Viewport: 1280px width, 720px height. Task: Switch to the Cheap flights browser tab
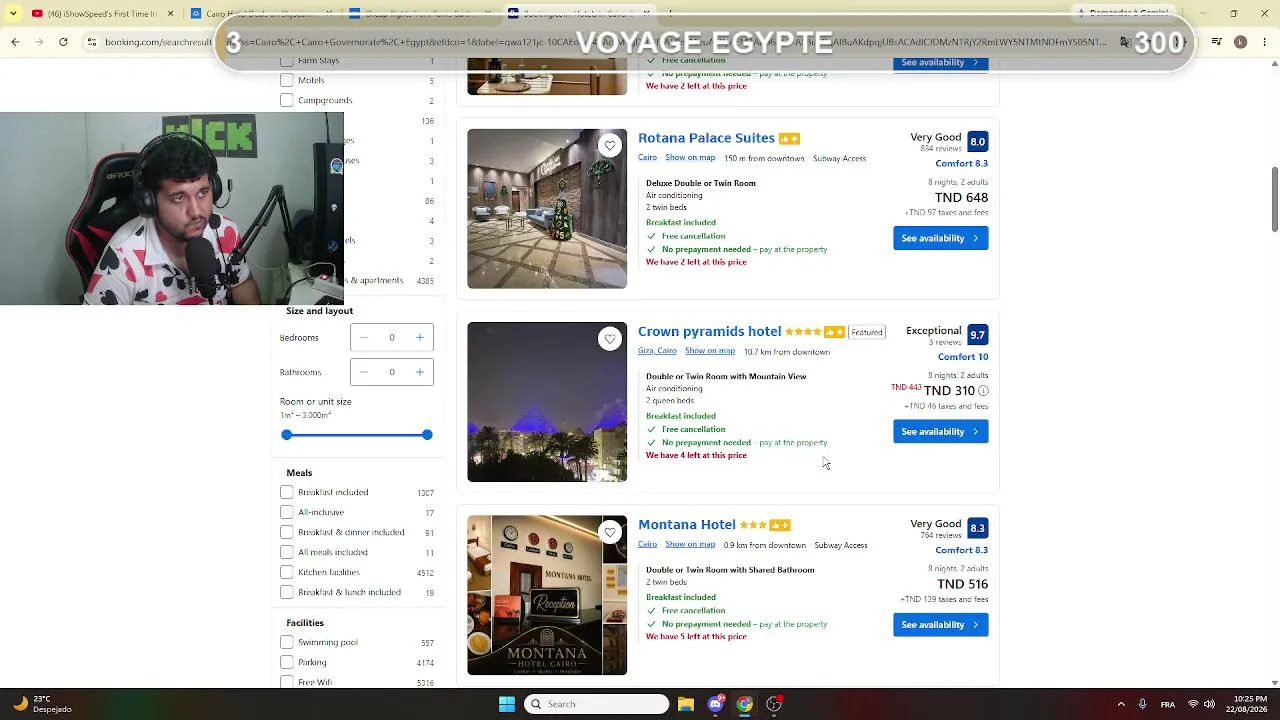(x=420, y=14)
